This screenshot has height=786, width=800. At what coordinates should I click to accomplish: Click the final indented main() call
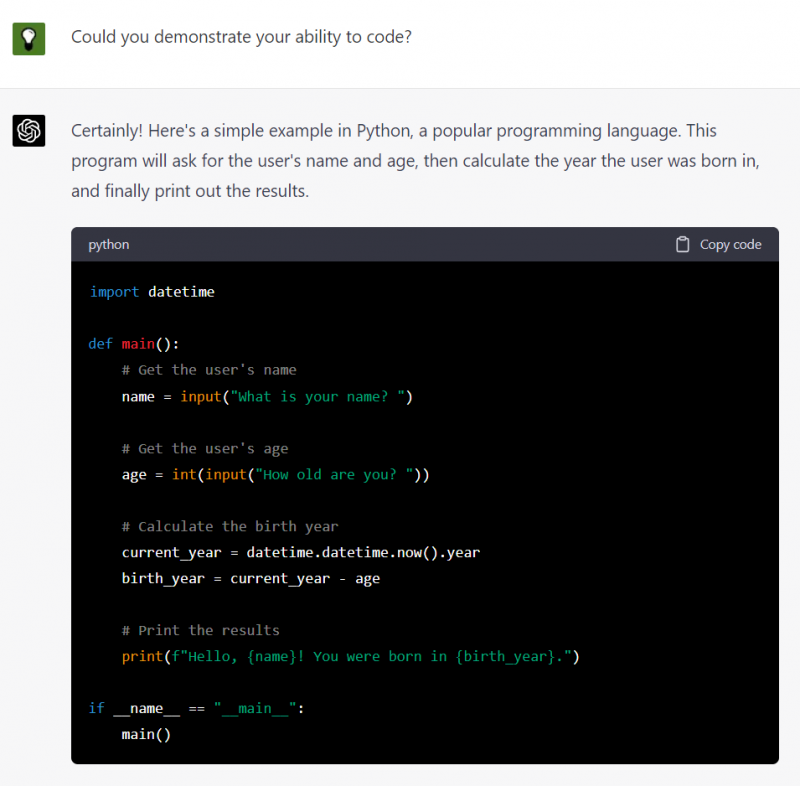coord(147,734)
